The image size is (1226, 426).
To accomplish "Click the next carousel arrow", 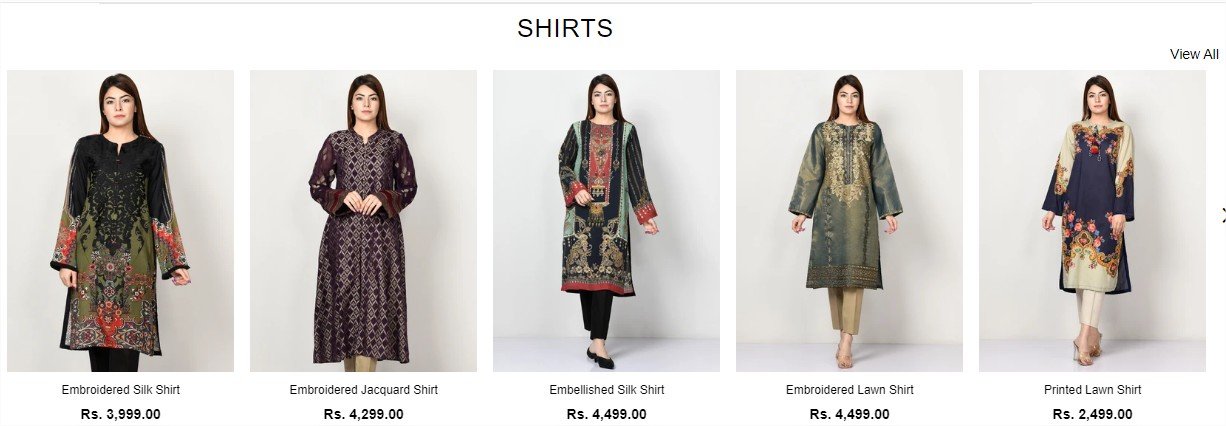I will point(1222,213).
